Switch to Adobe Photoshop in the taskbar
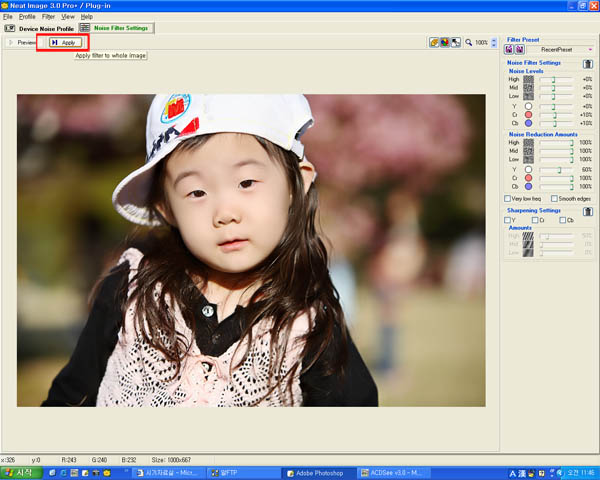 [x=319, y=473]
